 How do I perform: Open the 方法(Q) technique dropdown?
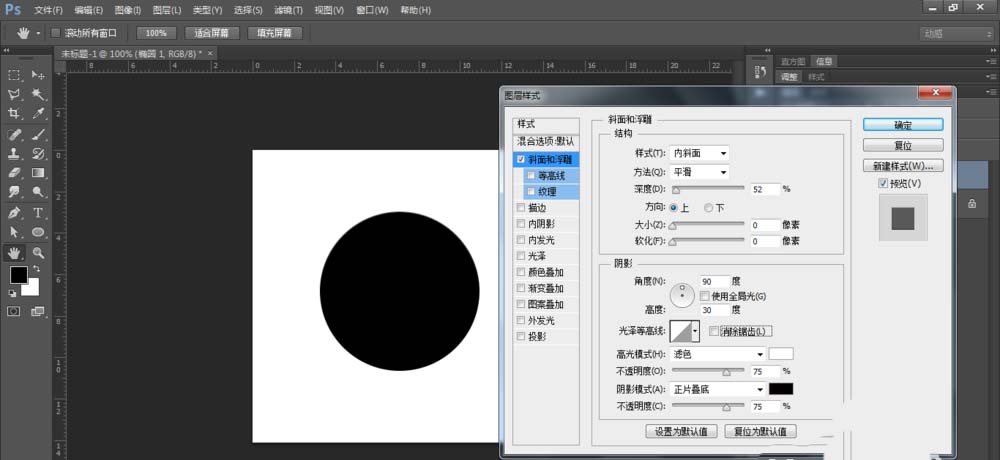click(x=699, y=172)
